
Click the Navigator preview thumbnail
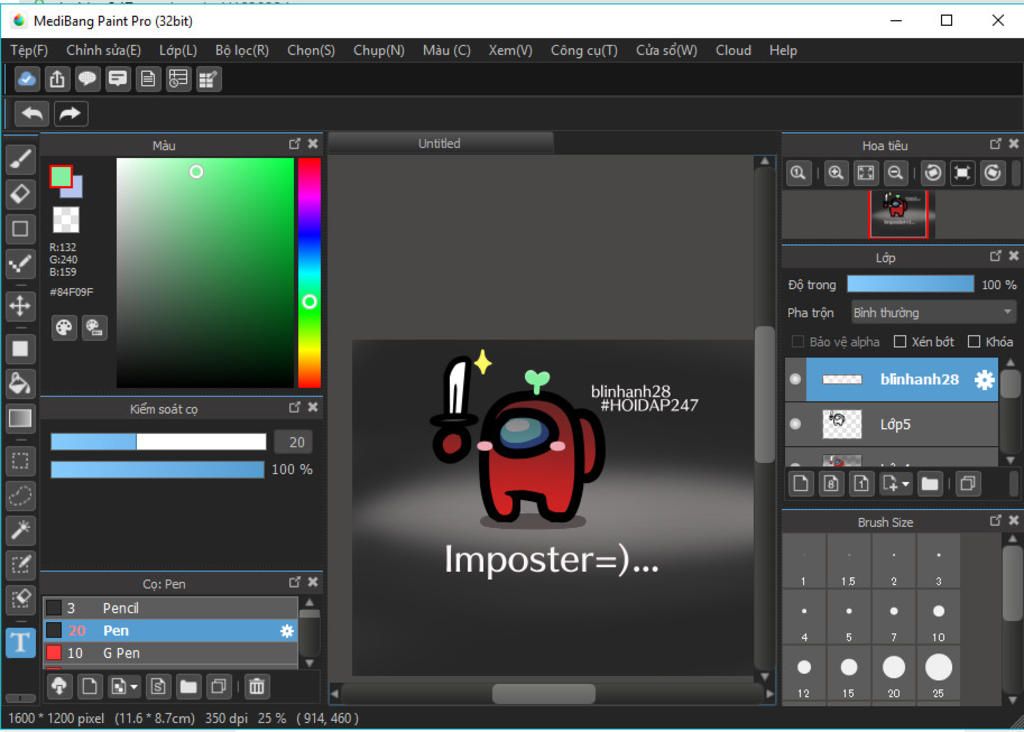(x=899, y=214)
